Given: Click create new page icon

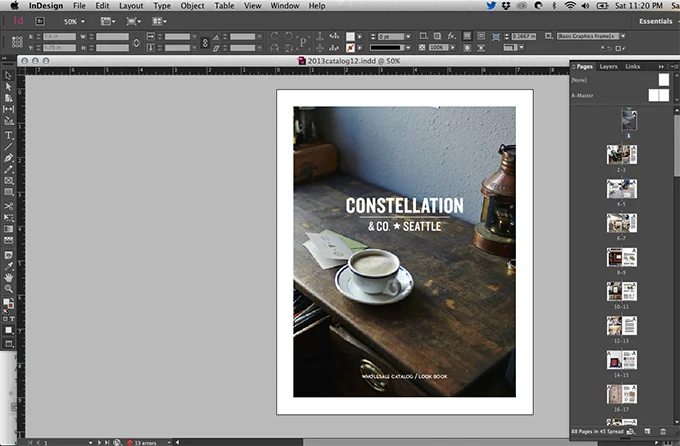Looking at the screenshot, I should pos(647,431).
